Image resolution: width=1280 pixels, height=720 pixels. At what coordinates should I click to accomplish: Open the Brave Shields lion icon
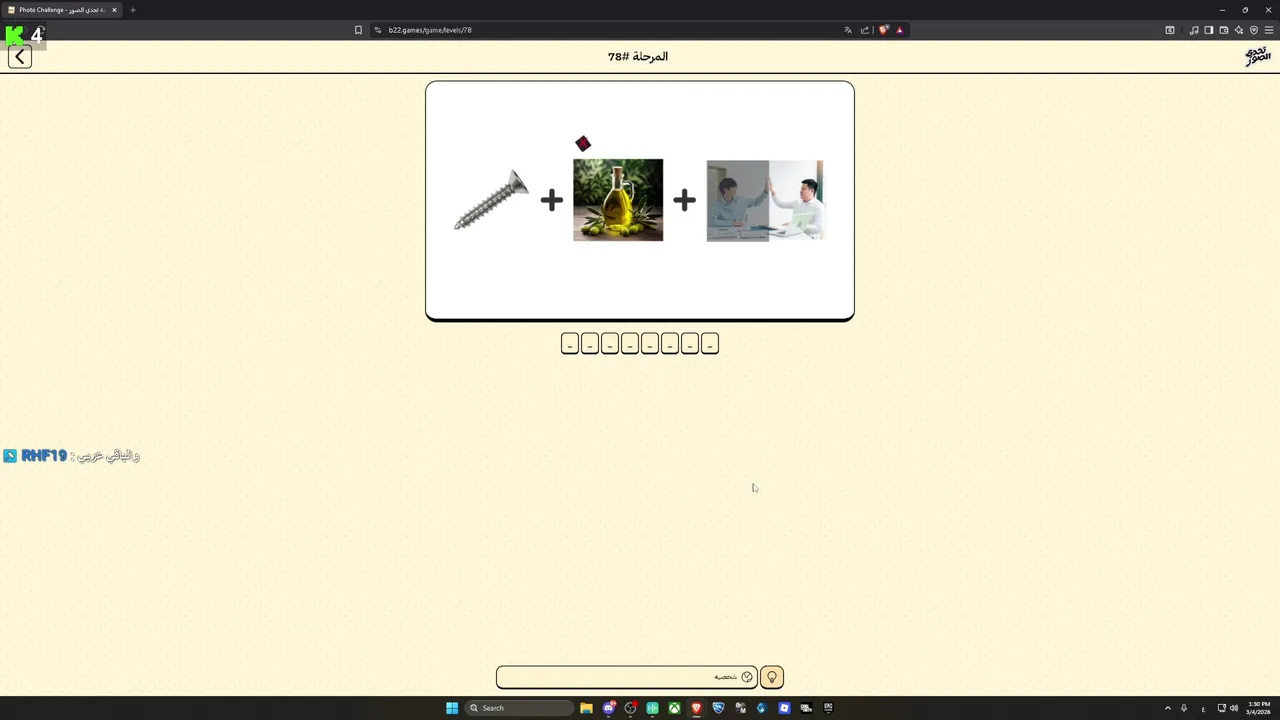(x=884, y=30)
